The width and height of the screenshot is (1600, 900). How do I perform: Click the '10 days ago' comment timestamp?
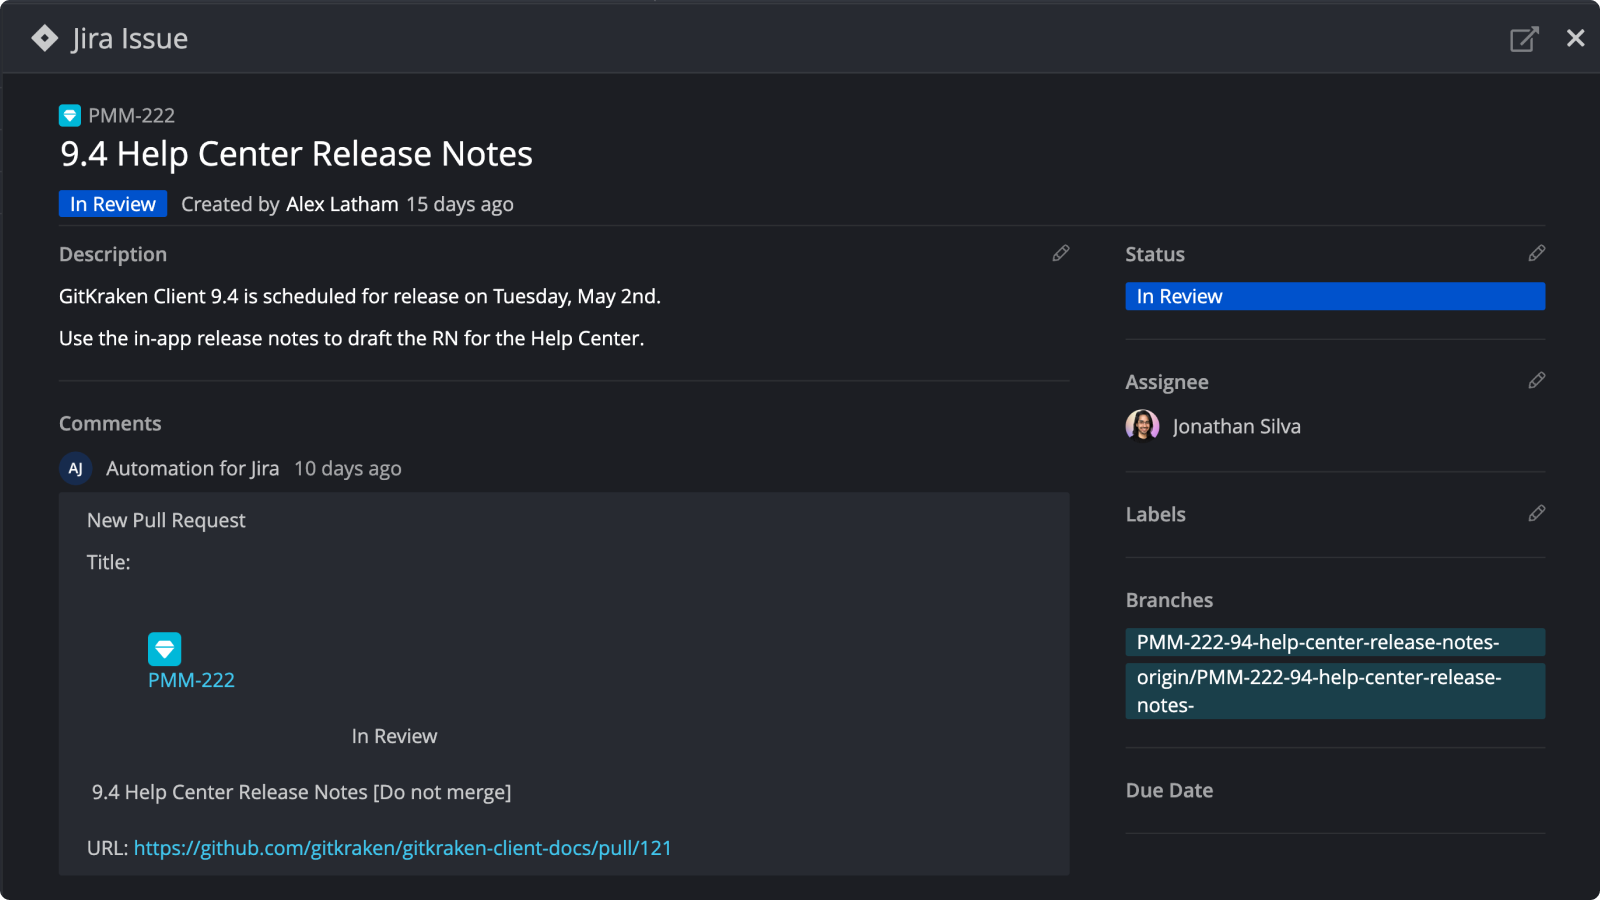coord(348,468)
